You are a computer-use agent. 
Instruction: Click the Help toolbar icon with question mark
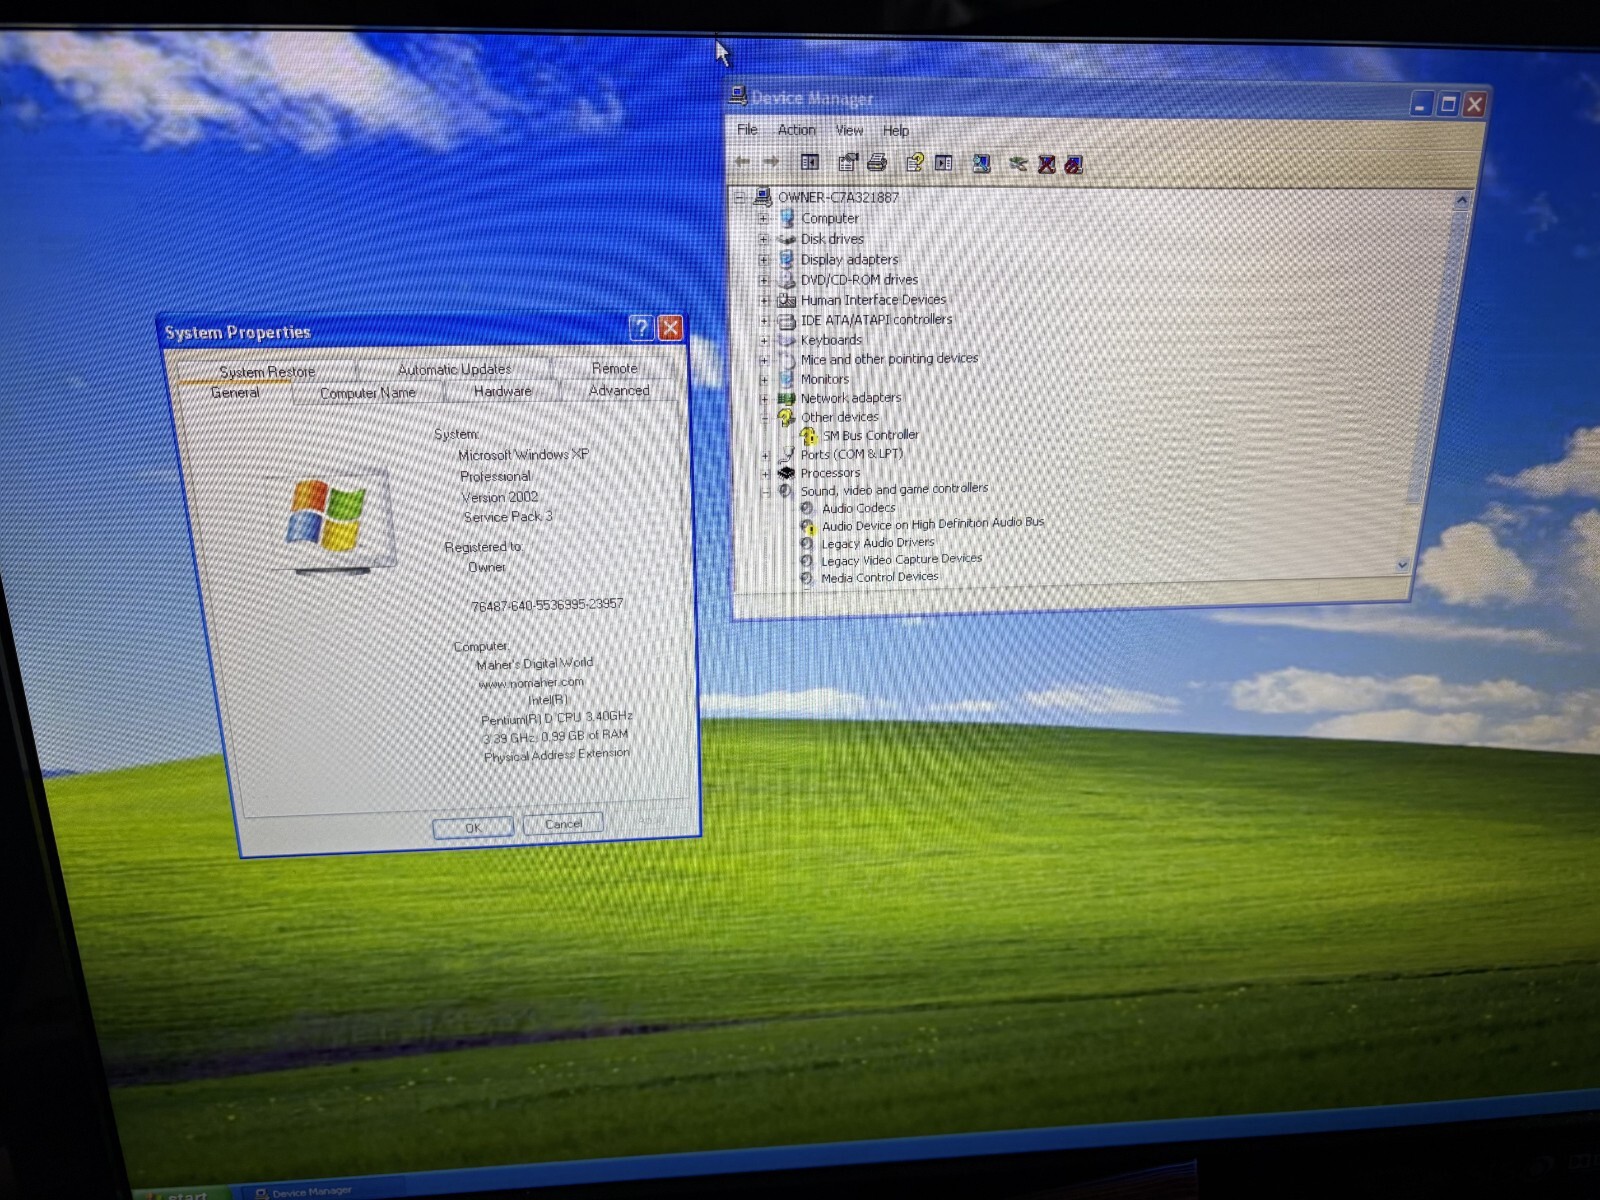(914, 163)
